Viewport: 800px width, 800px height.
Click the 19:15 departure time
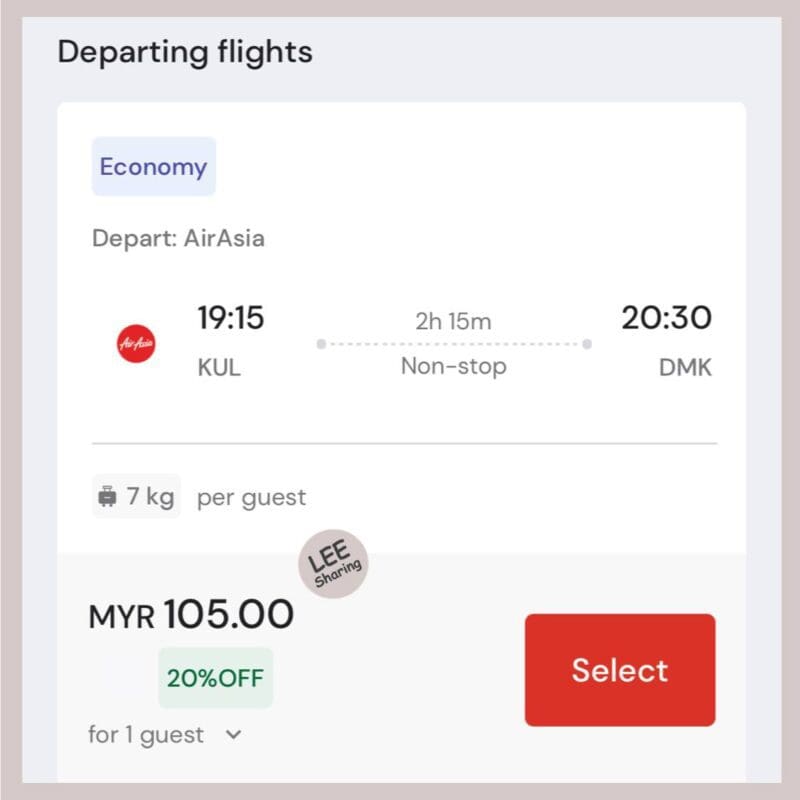[231, 317]
